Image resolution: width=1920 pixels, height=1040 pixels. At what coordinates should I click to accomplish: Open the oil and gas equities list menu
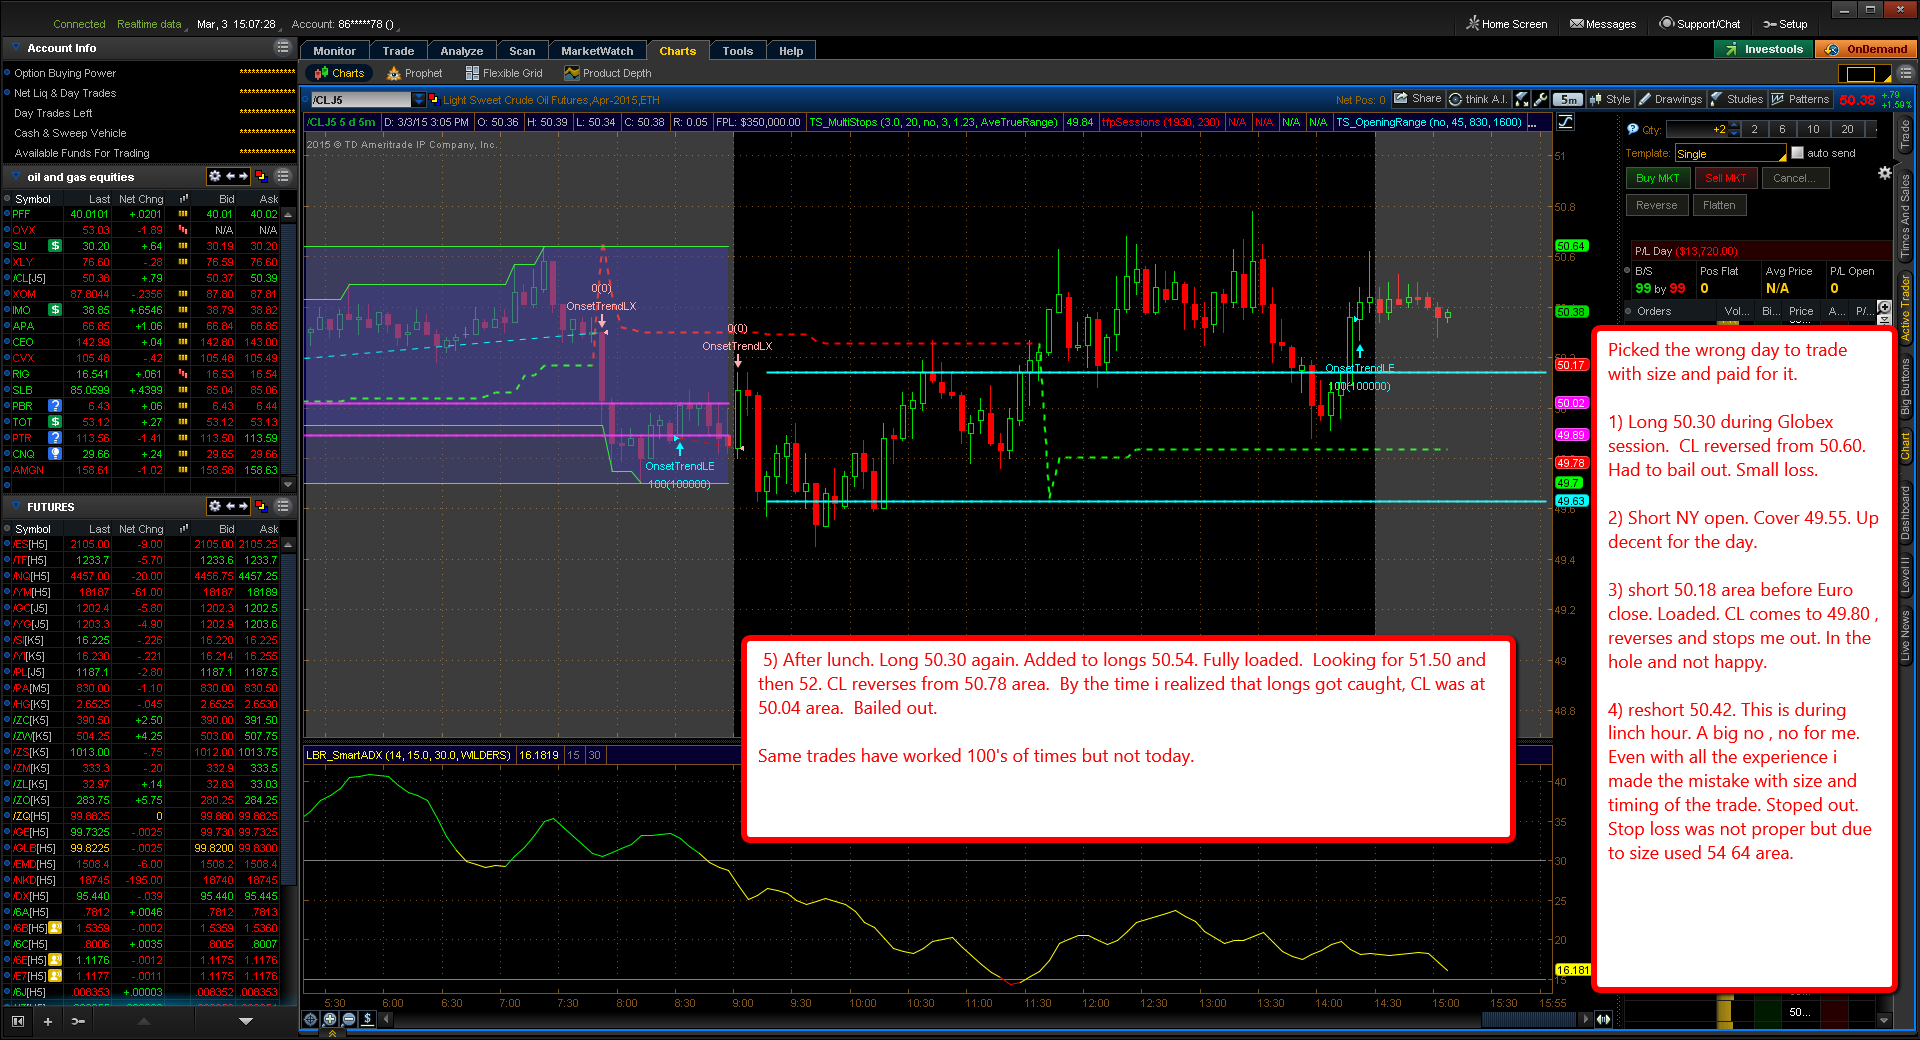click(x=283, y=176)
